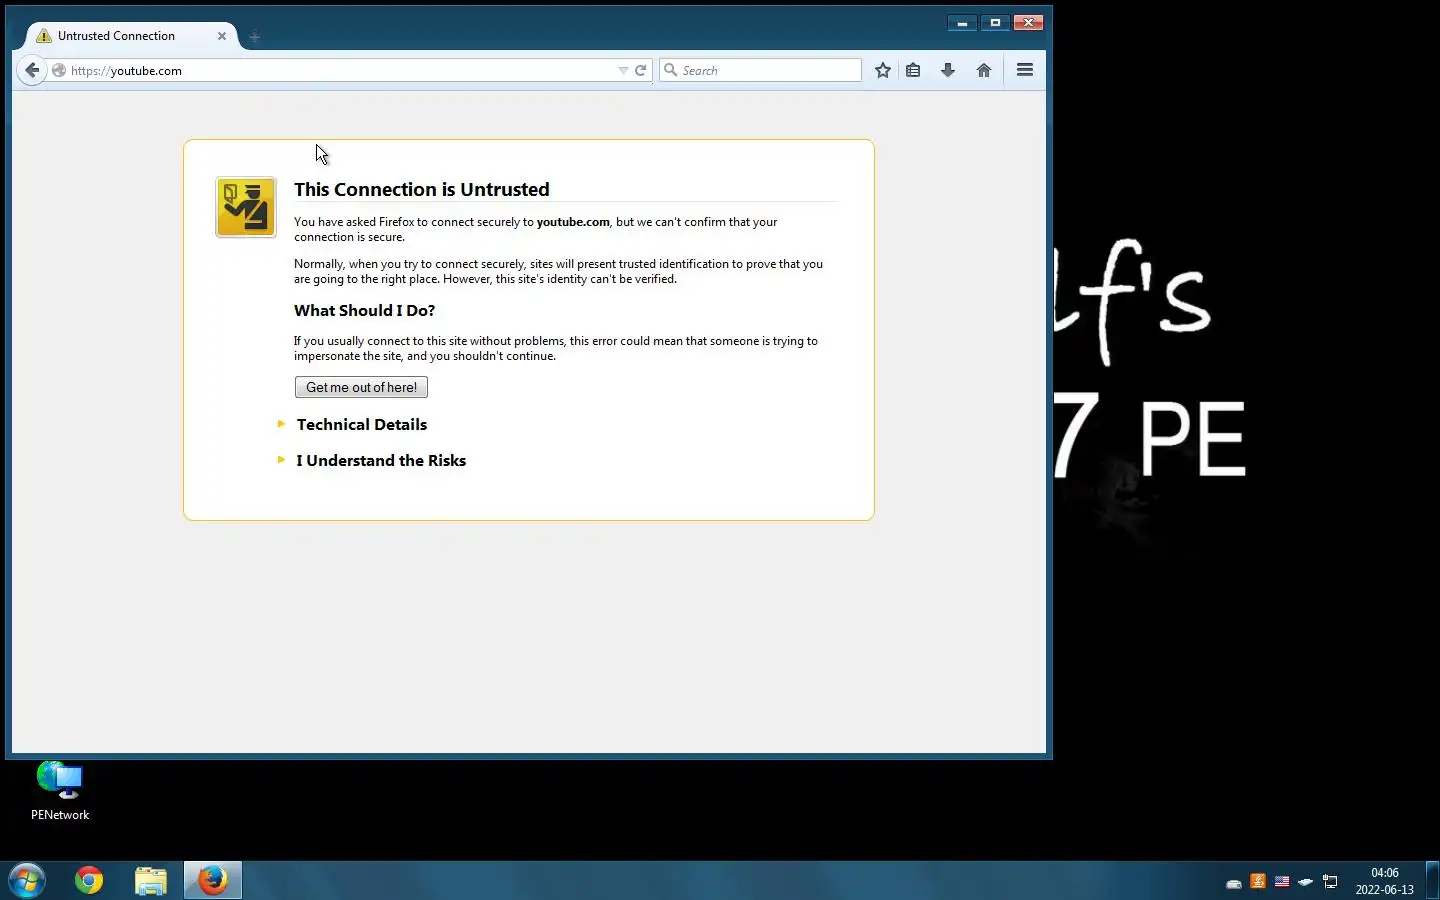Select the Untrusted Connection tab
The image size is (1440, 900).
click(131, 36)
